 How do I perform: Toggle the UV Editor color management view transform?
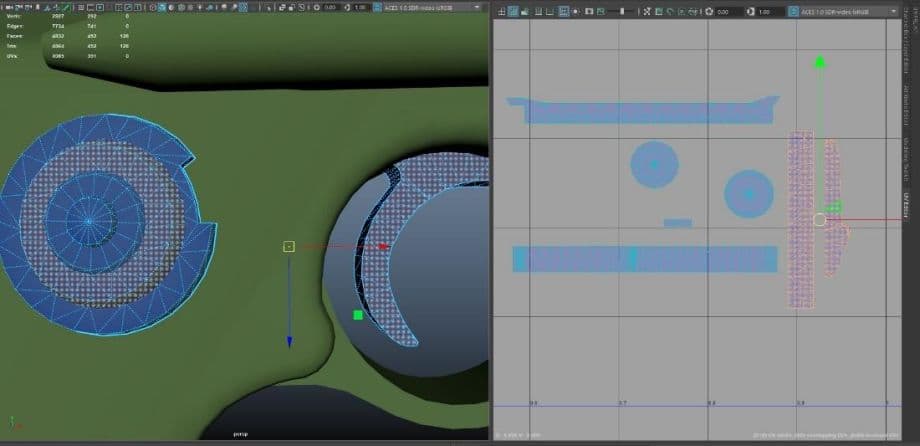pos(796,11)
